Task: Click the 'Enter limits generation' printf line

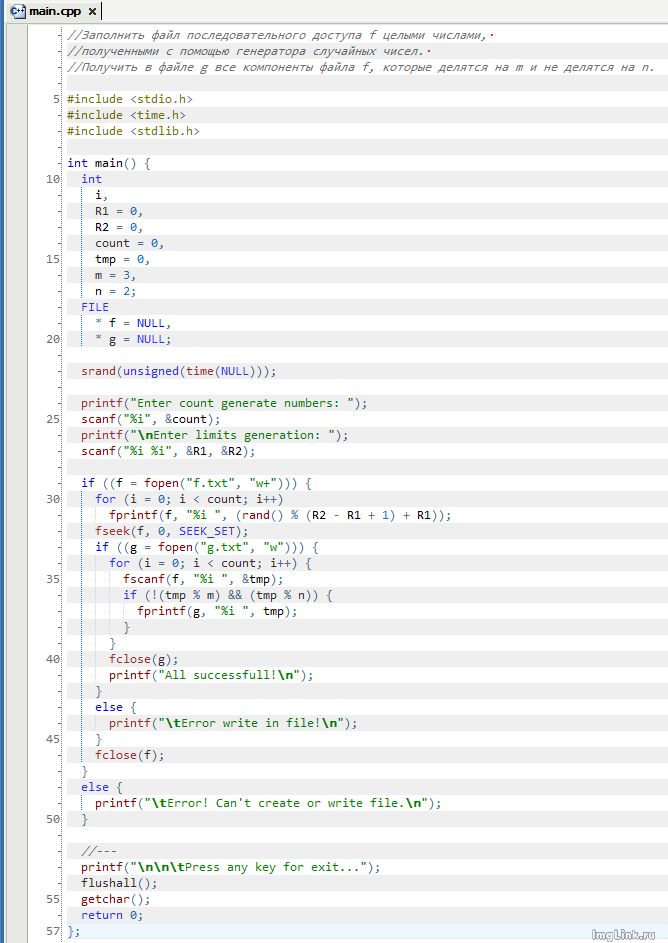Action: pyautogui.click(x=214, y=435)
